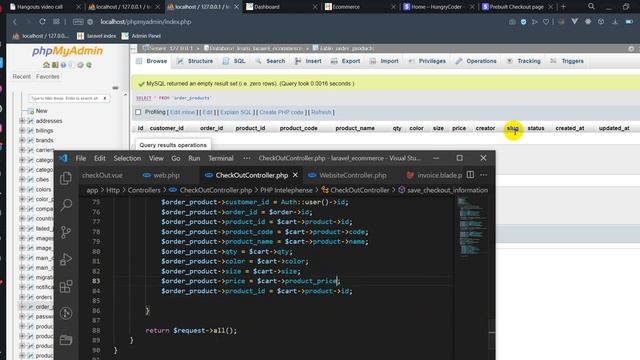Click the phpMyAdmin logo
Screen dimensions: 640x360
pyautogui.click(x=67, y=51)
